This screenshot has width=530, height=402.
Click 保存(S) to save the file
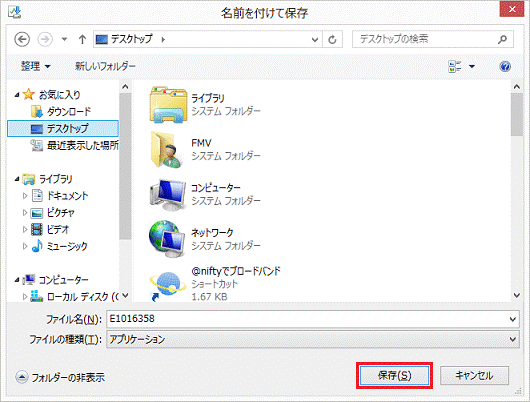(x=394, y=375)
